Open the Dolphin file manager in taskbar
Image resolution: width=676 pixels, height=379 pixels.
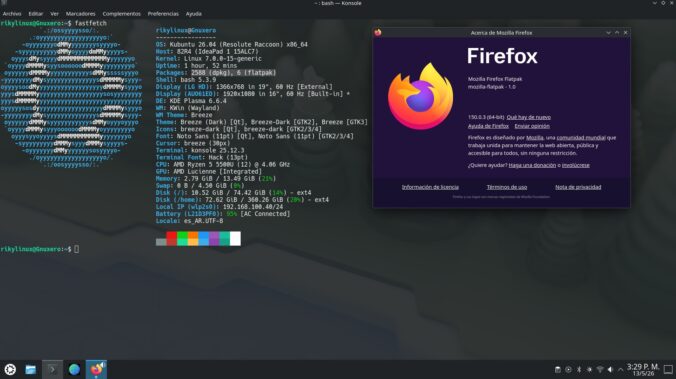[x=31, y=370]
